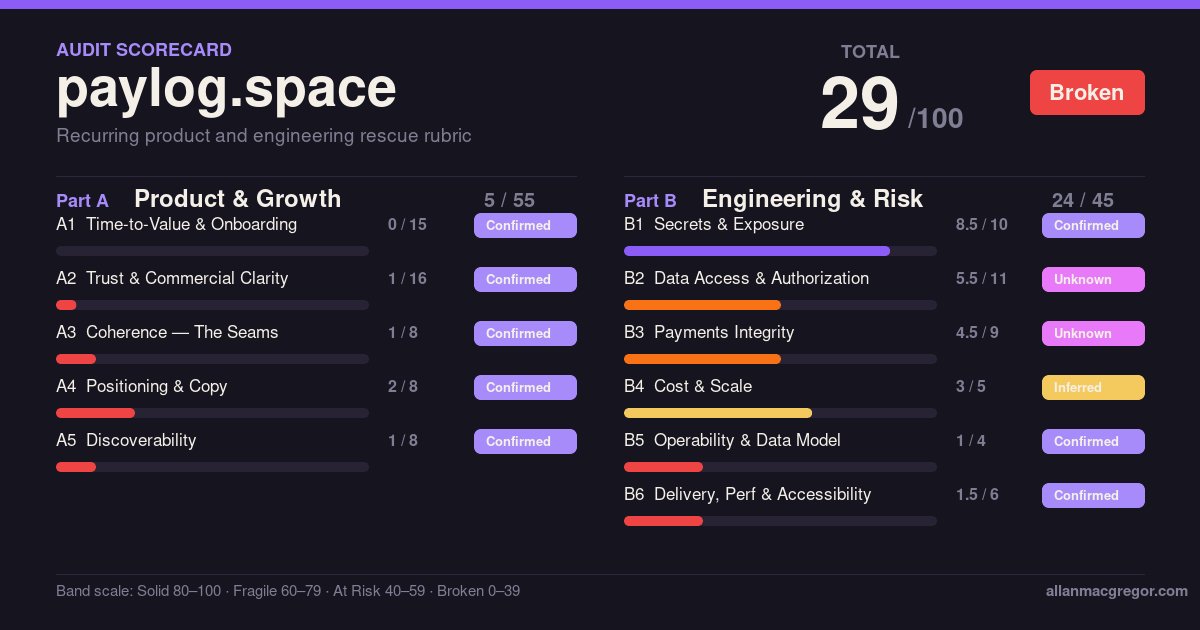
Task: Click the TOTAL label
Action: [870, 52]
